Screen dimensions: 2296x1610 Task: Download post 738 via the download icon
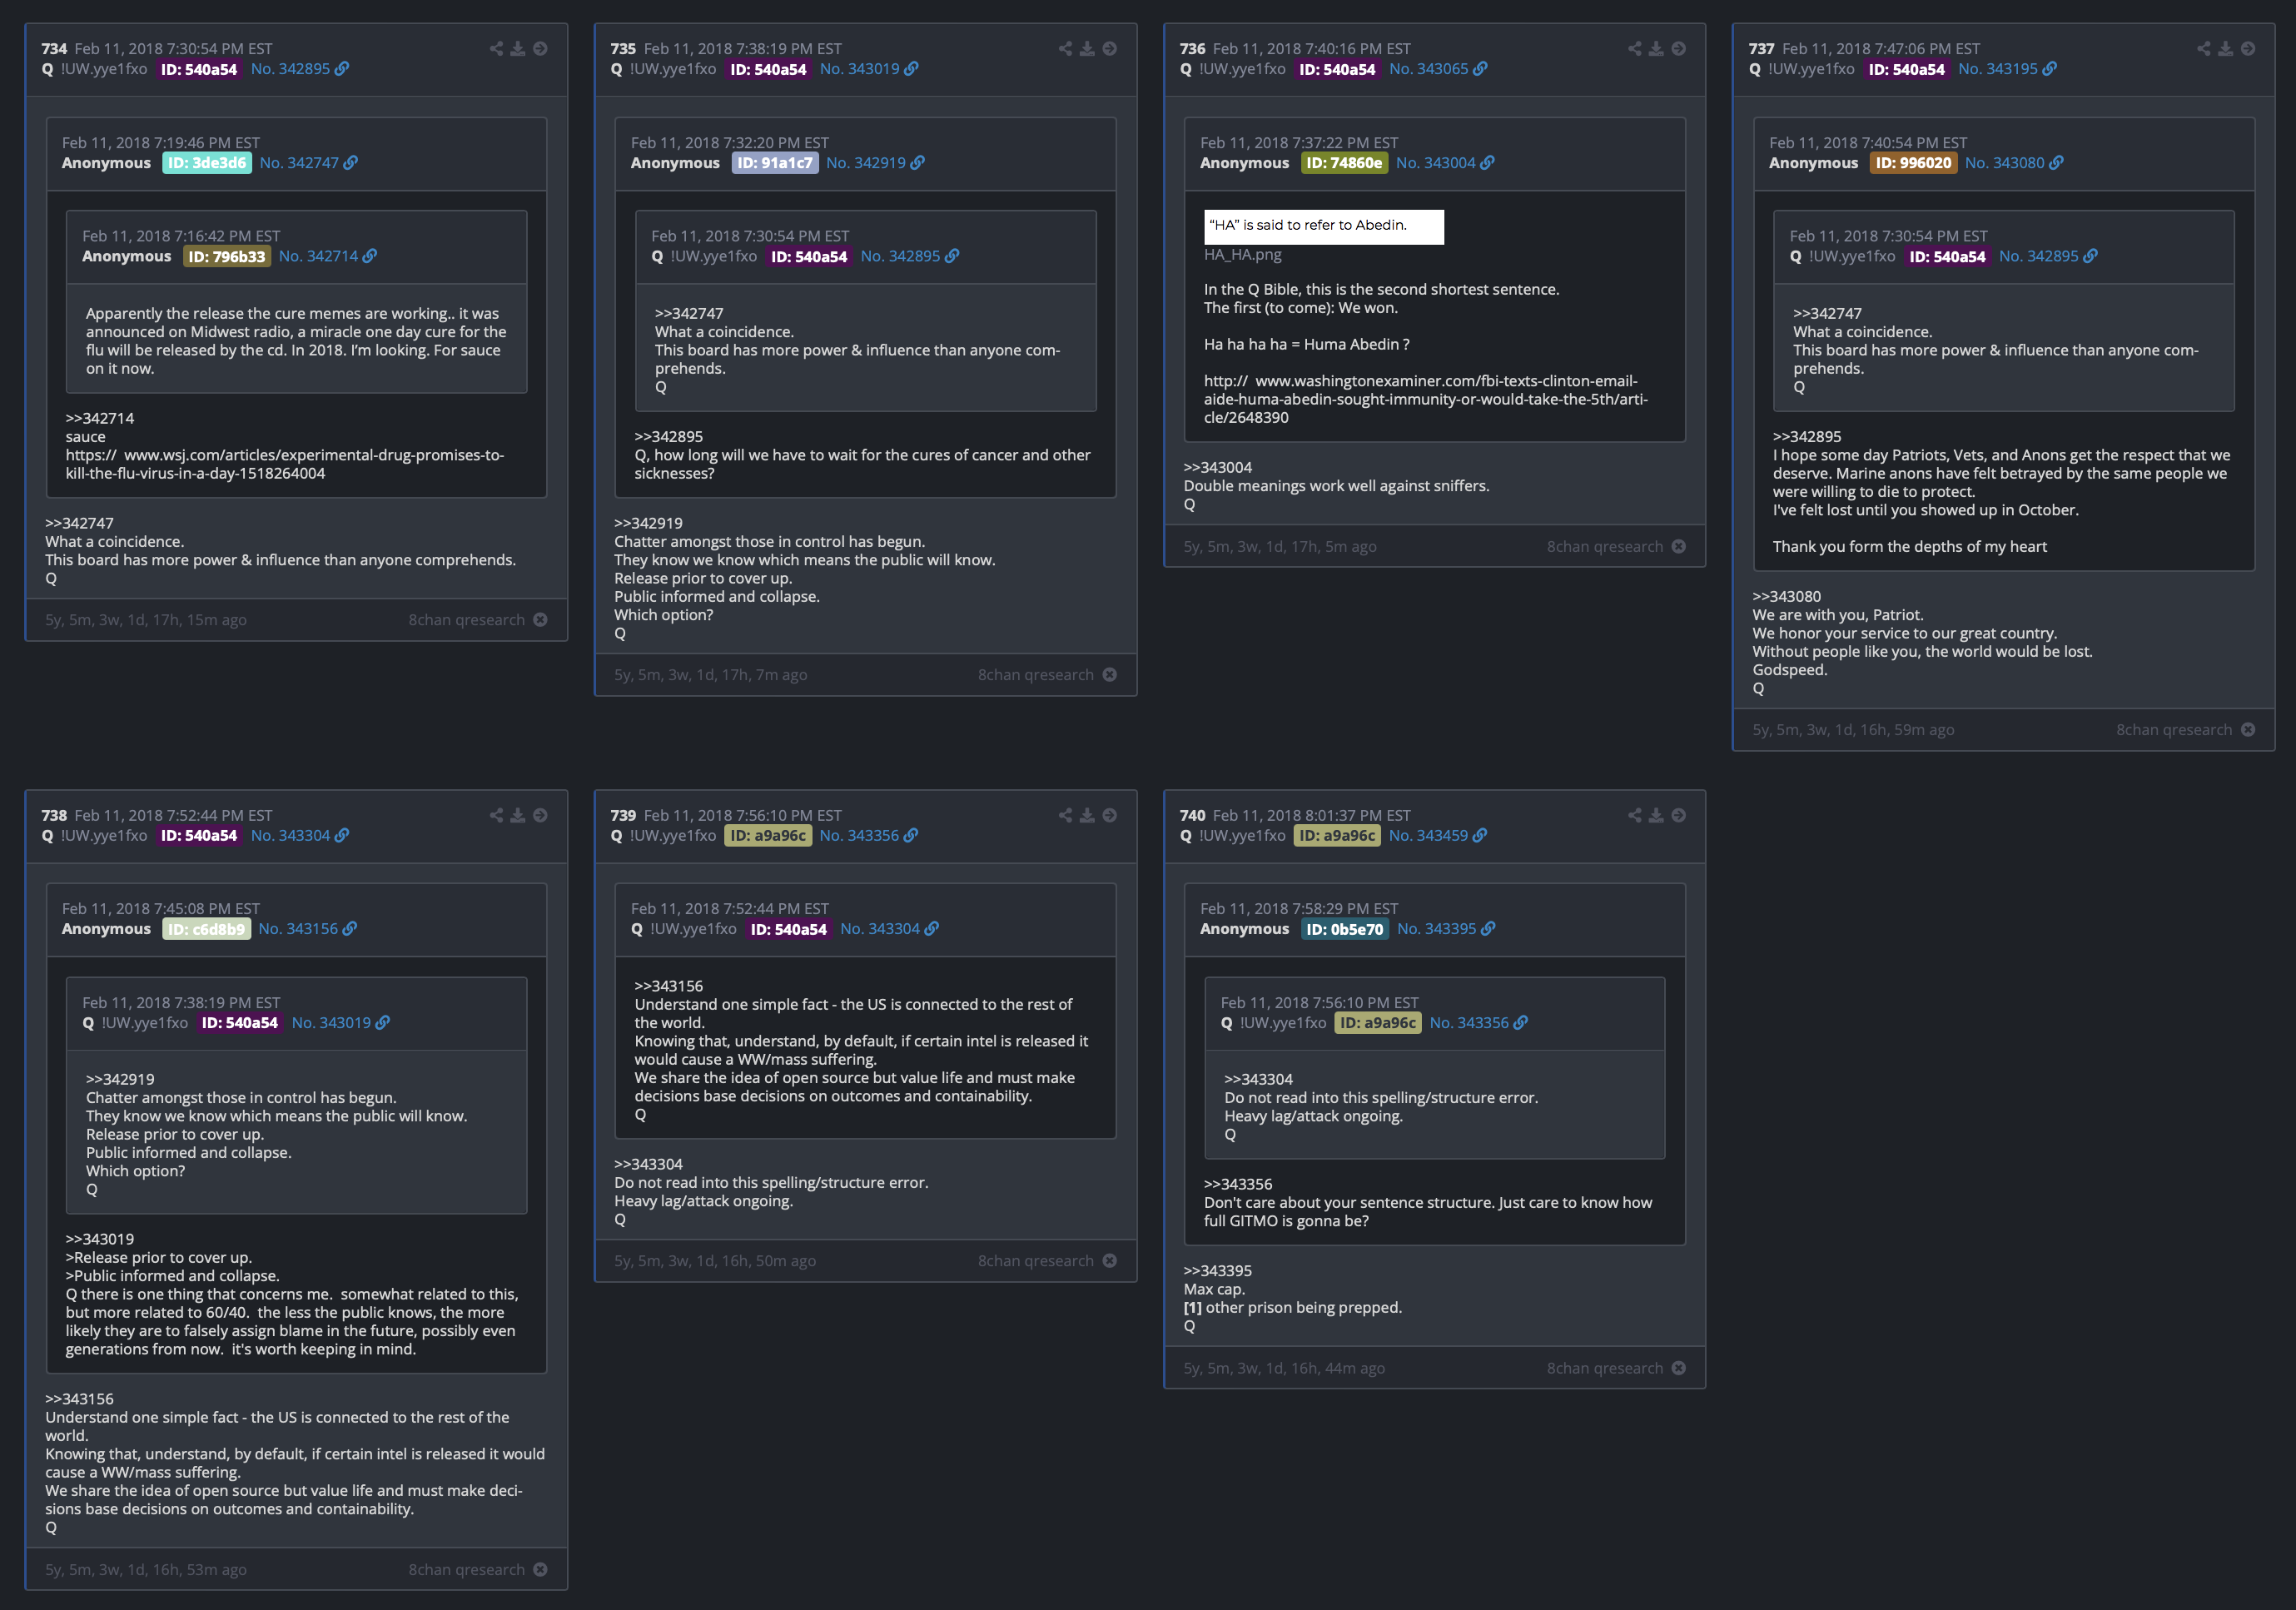(518, 815)
